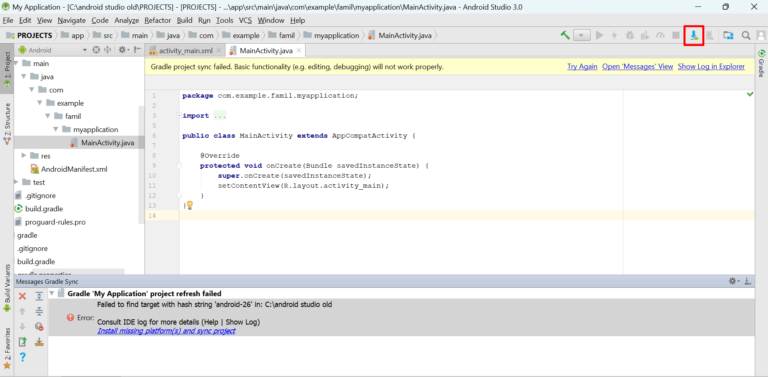Open Project panel gear settings

(123, 50)
